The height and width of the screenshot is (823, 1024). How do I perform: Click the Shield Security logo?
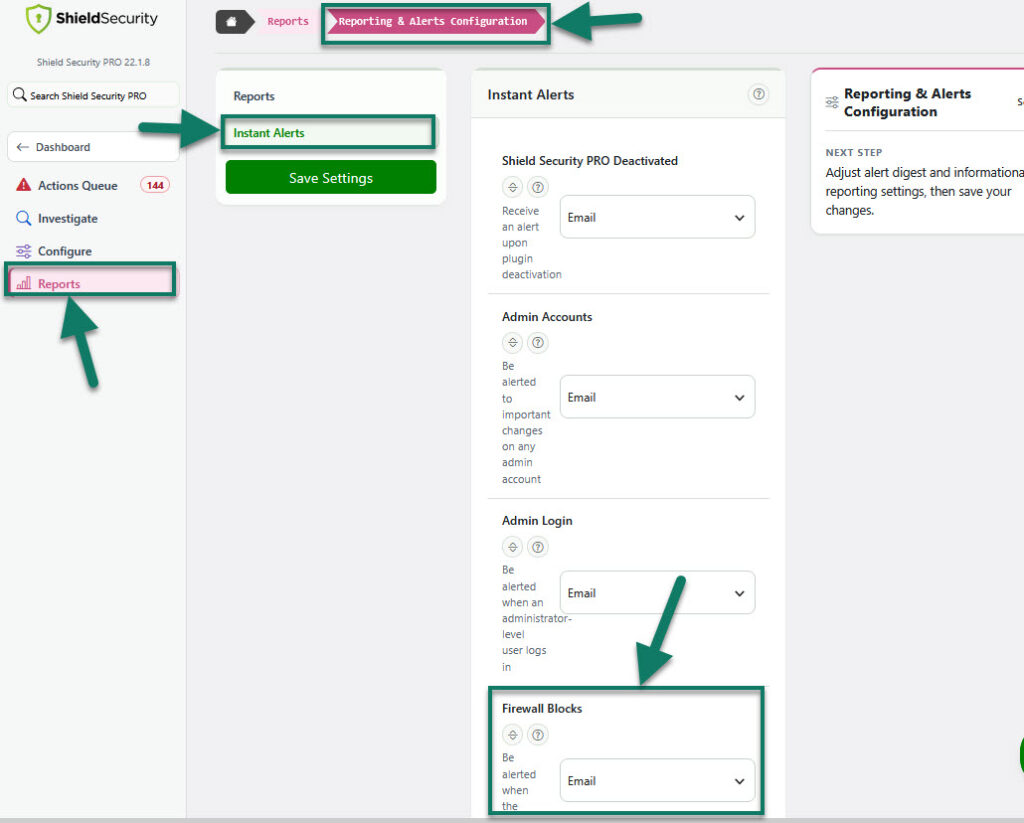pyautogui.click(x=91, y=18)
